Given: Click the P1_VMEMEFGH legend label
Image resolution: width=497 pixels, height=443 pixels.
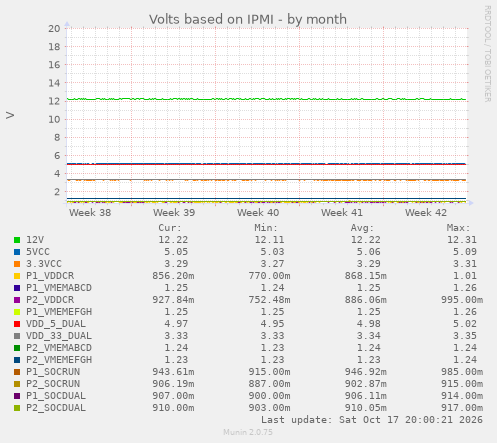Looking at the screenshot, I should [x=59, y=312].
